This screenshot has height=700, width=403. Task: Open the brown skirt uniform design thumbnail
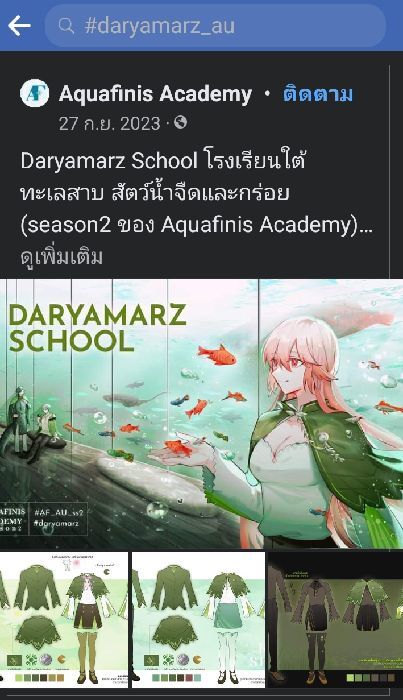pyautogui.click(x=64, y=620)
